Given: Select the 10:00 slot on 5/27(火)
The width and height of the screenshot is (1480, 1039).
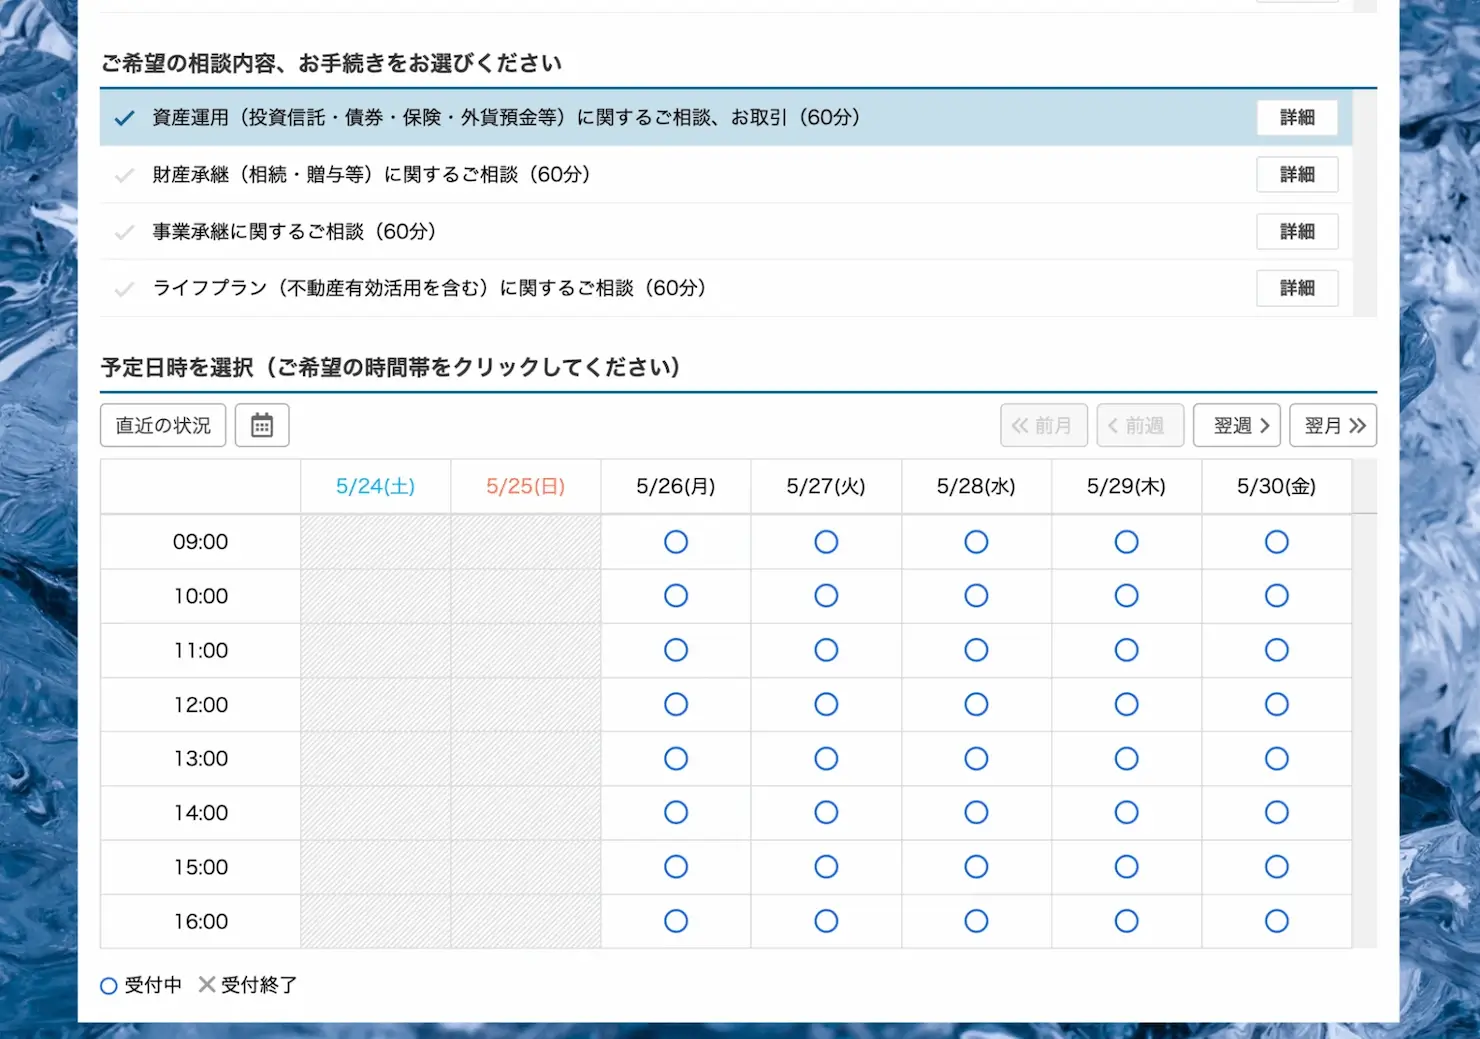Looking at the screenshot, I should pos(826,596).
